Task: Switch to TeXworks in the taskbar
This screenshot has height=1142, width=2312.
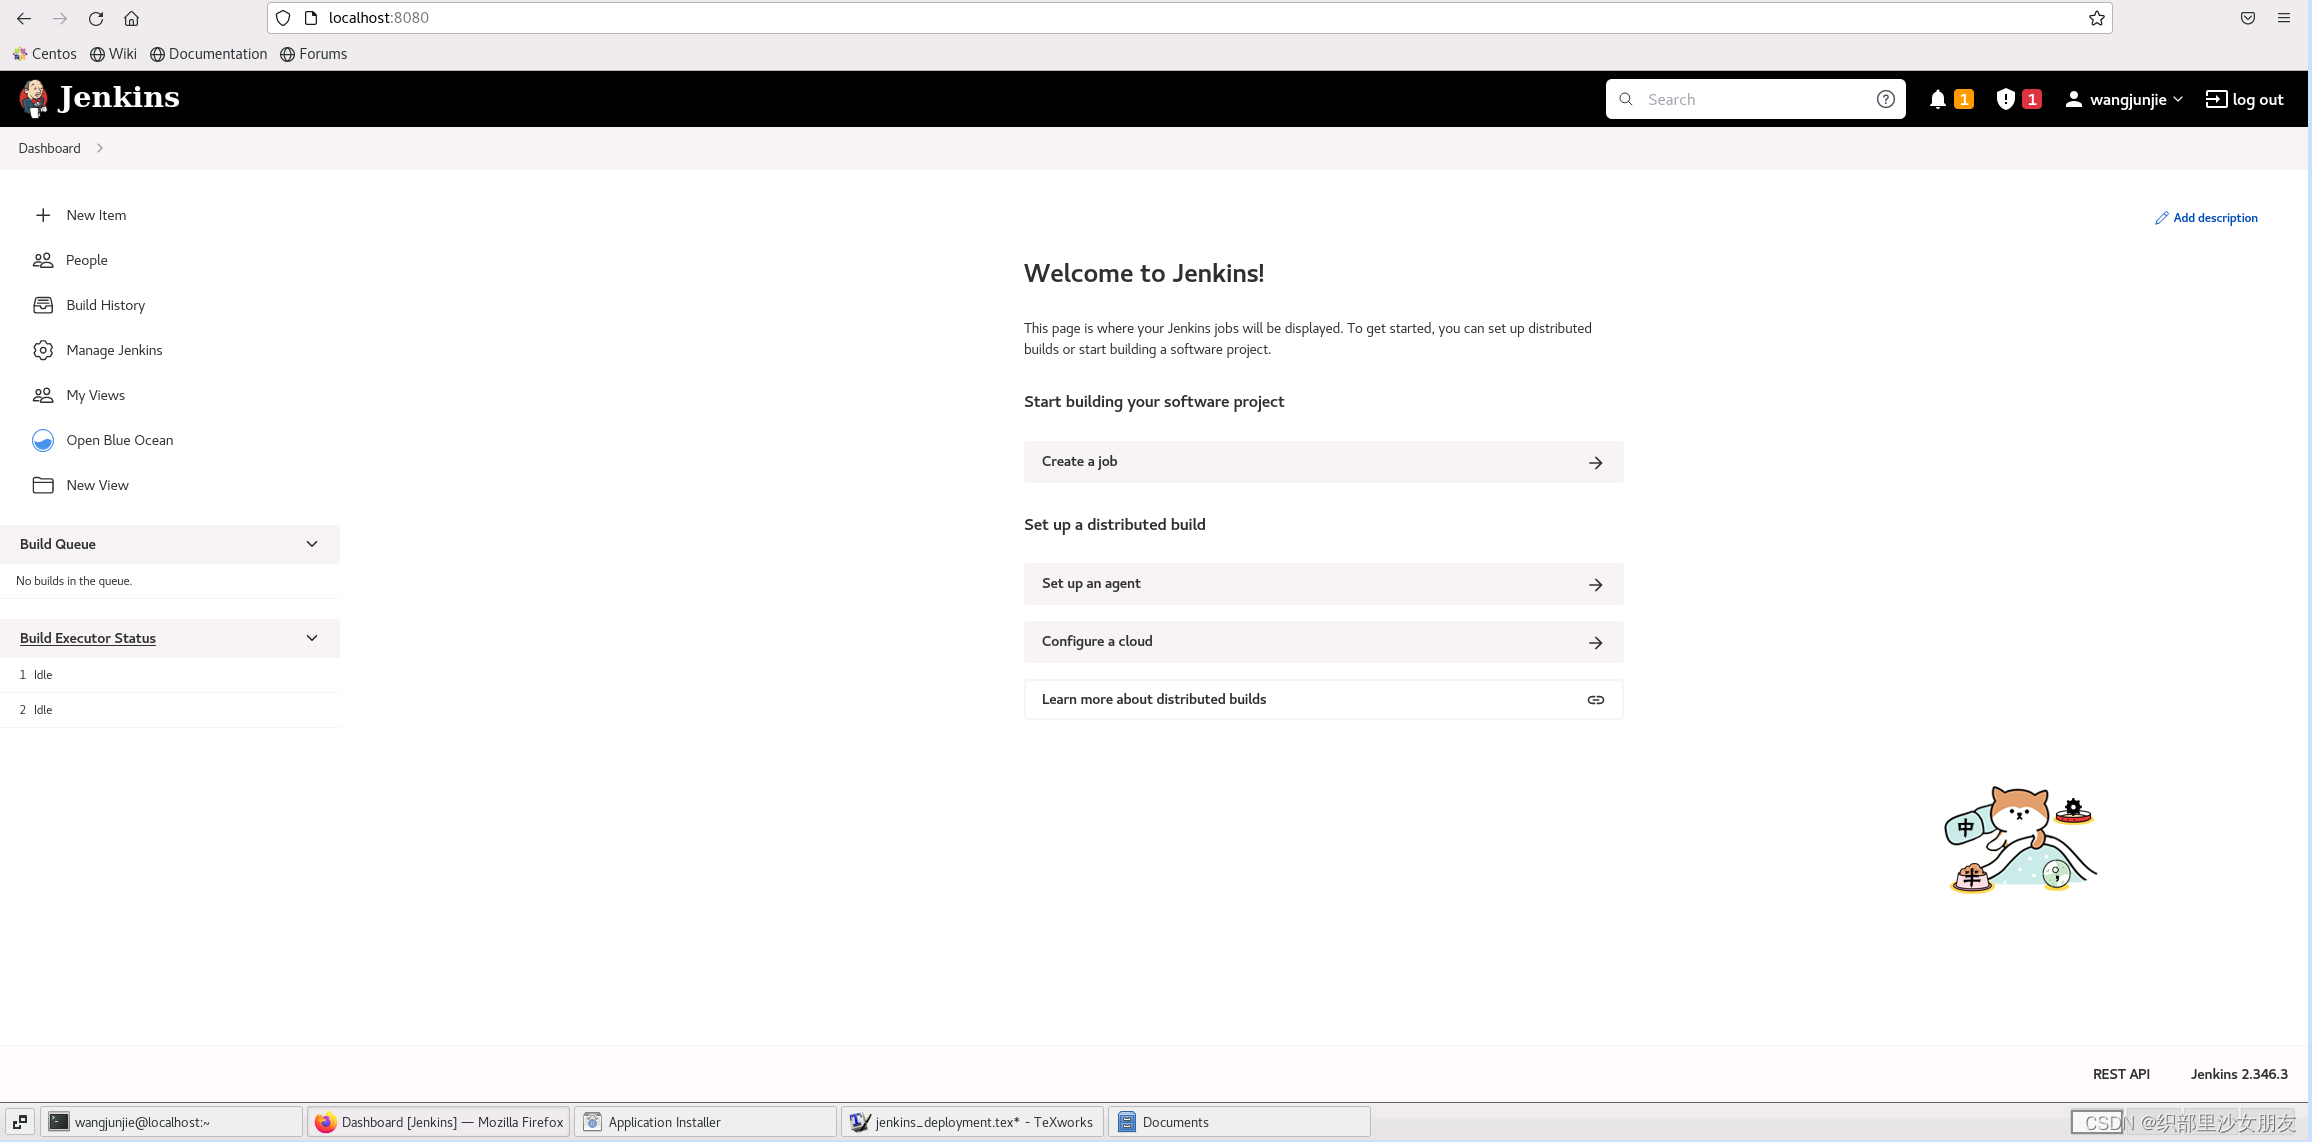Action: tap(972, 1122)
